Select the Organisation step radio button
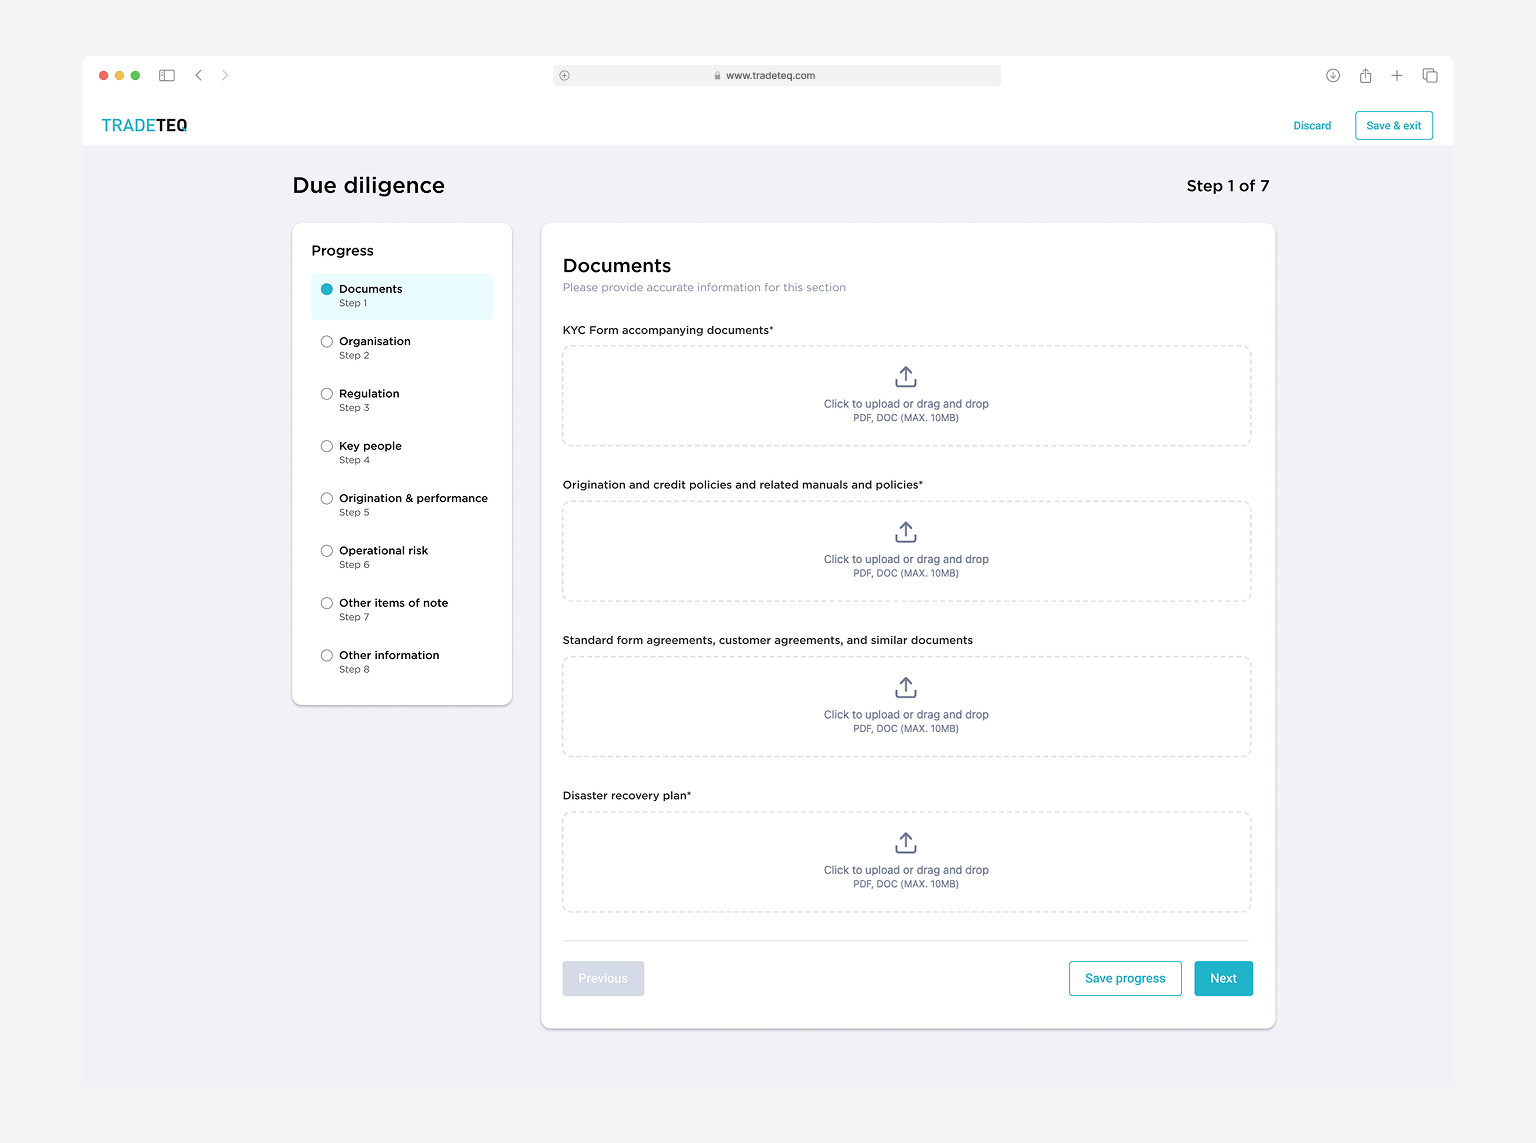The width and height of the screenshot is (1536, 1143). click(x=327, y=342)
